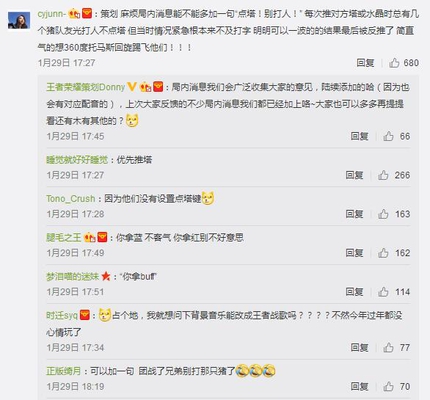The image size is (430, 400).
Task: Thumbs-up Tono_Crush's reply with 163 likes
Action: pyautogui.click(x=383, y=214)
